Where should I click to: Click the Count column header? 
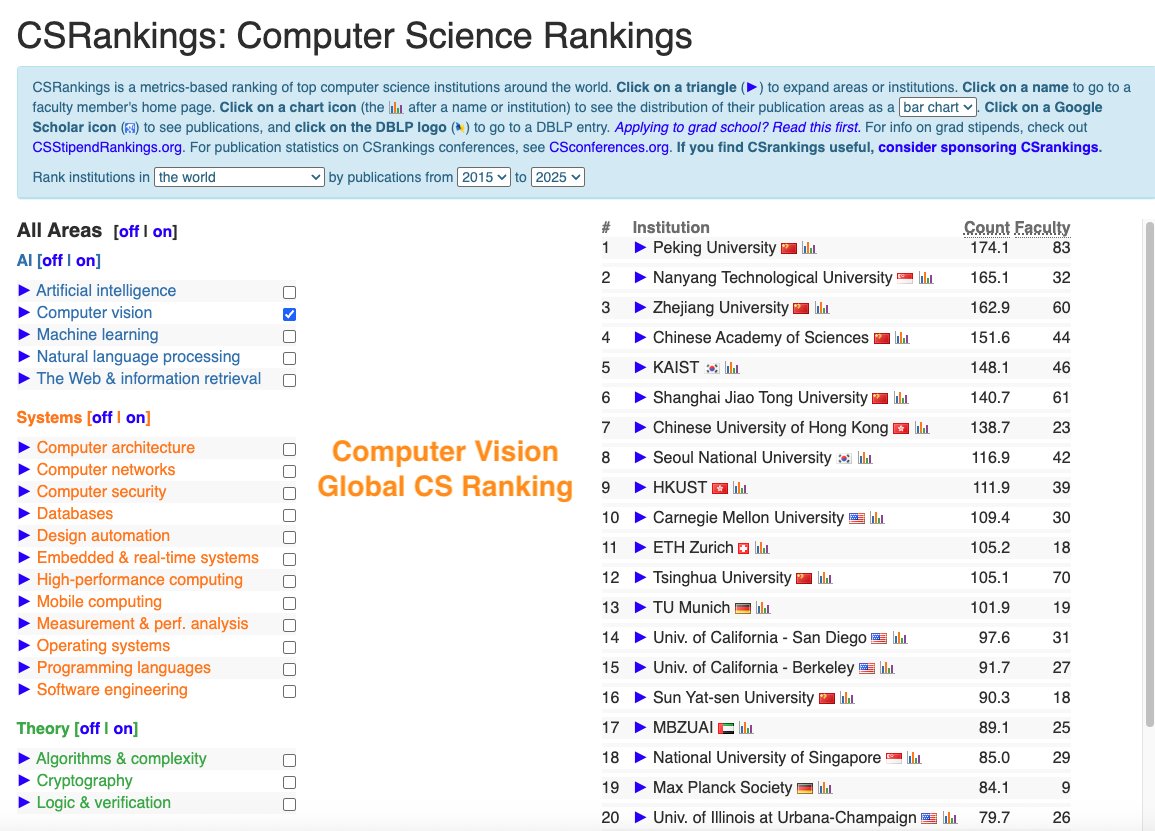pos(986,228)
